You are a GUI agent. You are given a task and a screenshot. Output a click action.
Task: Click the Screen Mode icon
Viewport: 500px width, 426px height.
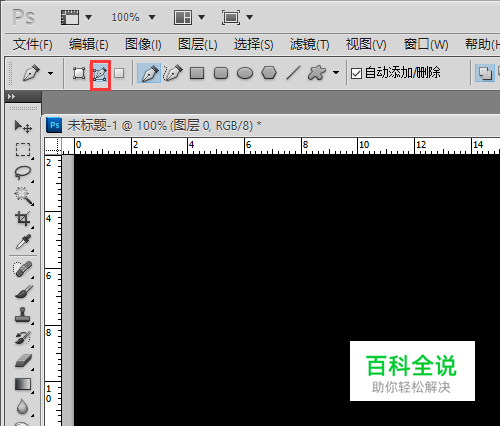point(231,17)
